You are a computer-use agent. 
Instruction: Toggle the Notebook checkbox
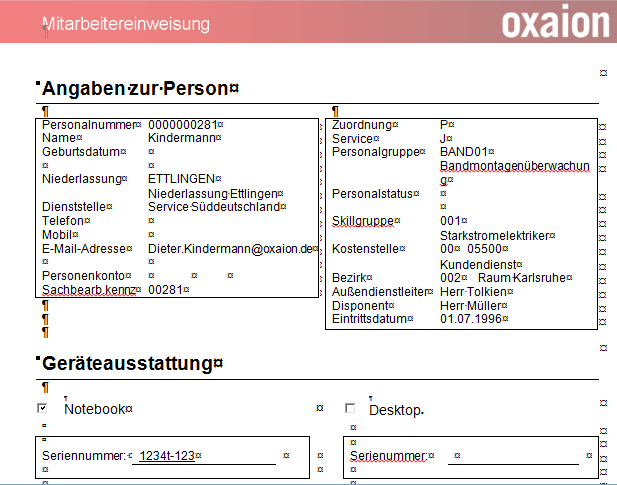pyautogui.click(x=42, y=408)
